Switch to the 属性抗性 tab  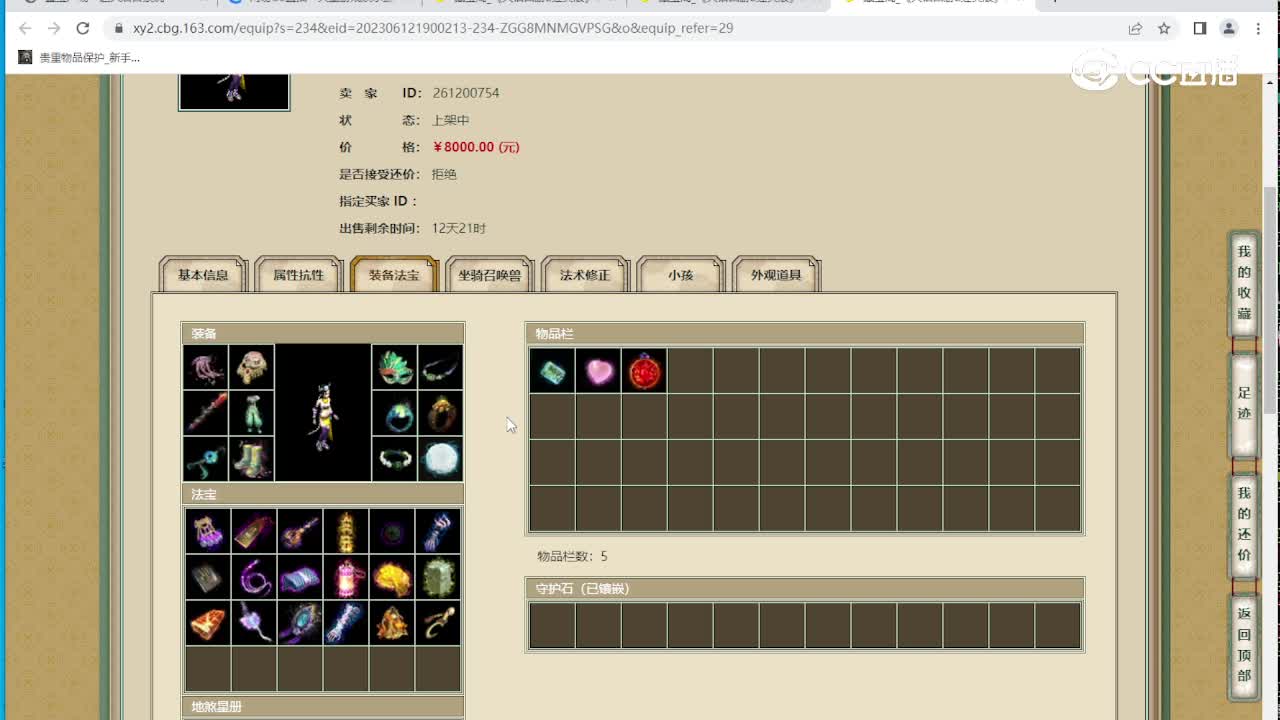299,275
